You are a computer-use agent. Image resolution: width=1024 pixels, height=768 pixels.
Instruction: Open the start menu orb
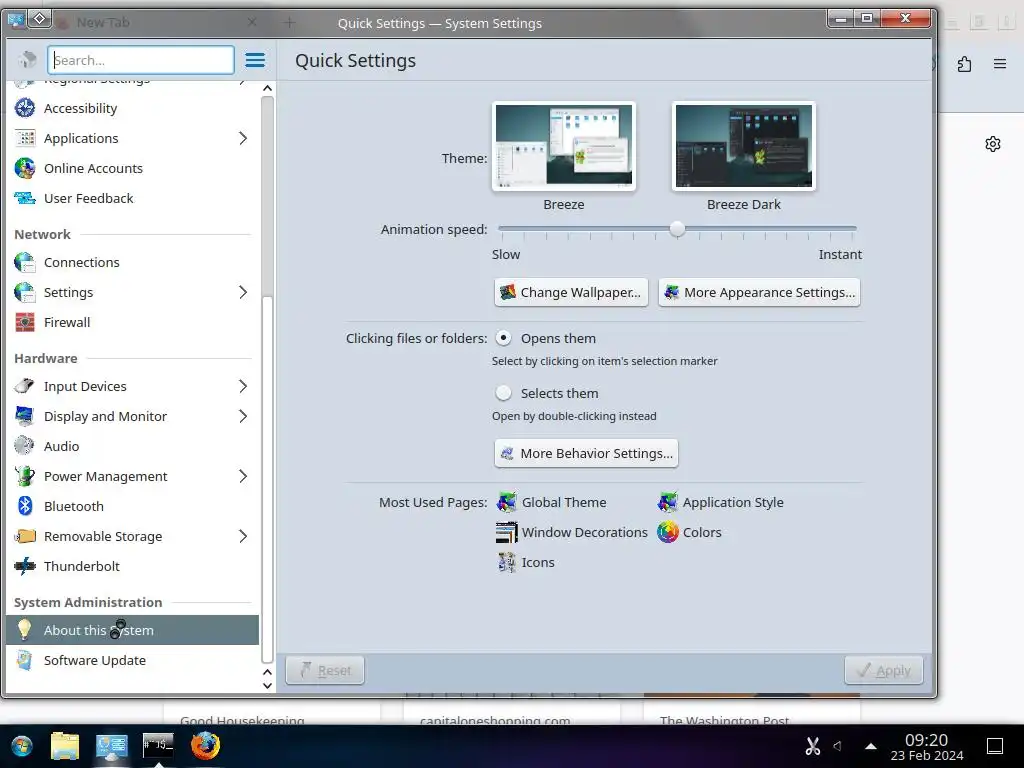[22, 746]
